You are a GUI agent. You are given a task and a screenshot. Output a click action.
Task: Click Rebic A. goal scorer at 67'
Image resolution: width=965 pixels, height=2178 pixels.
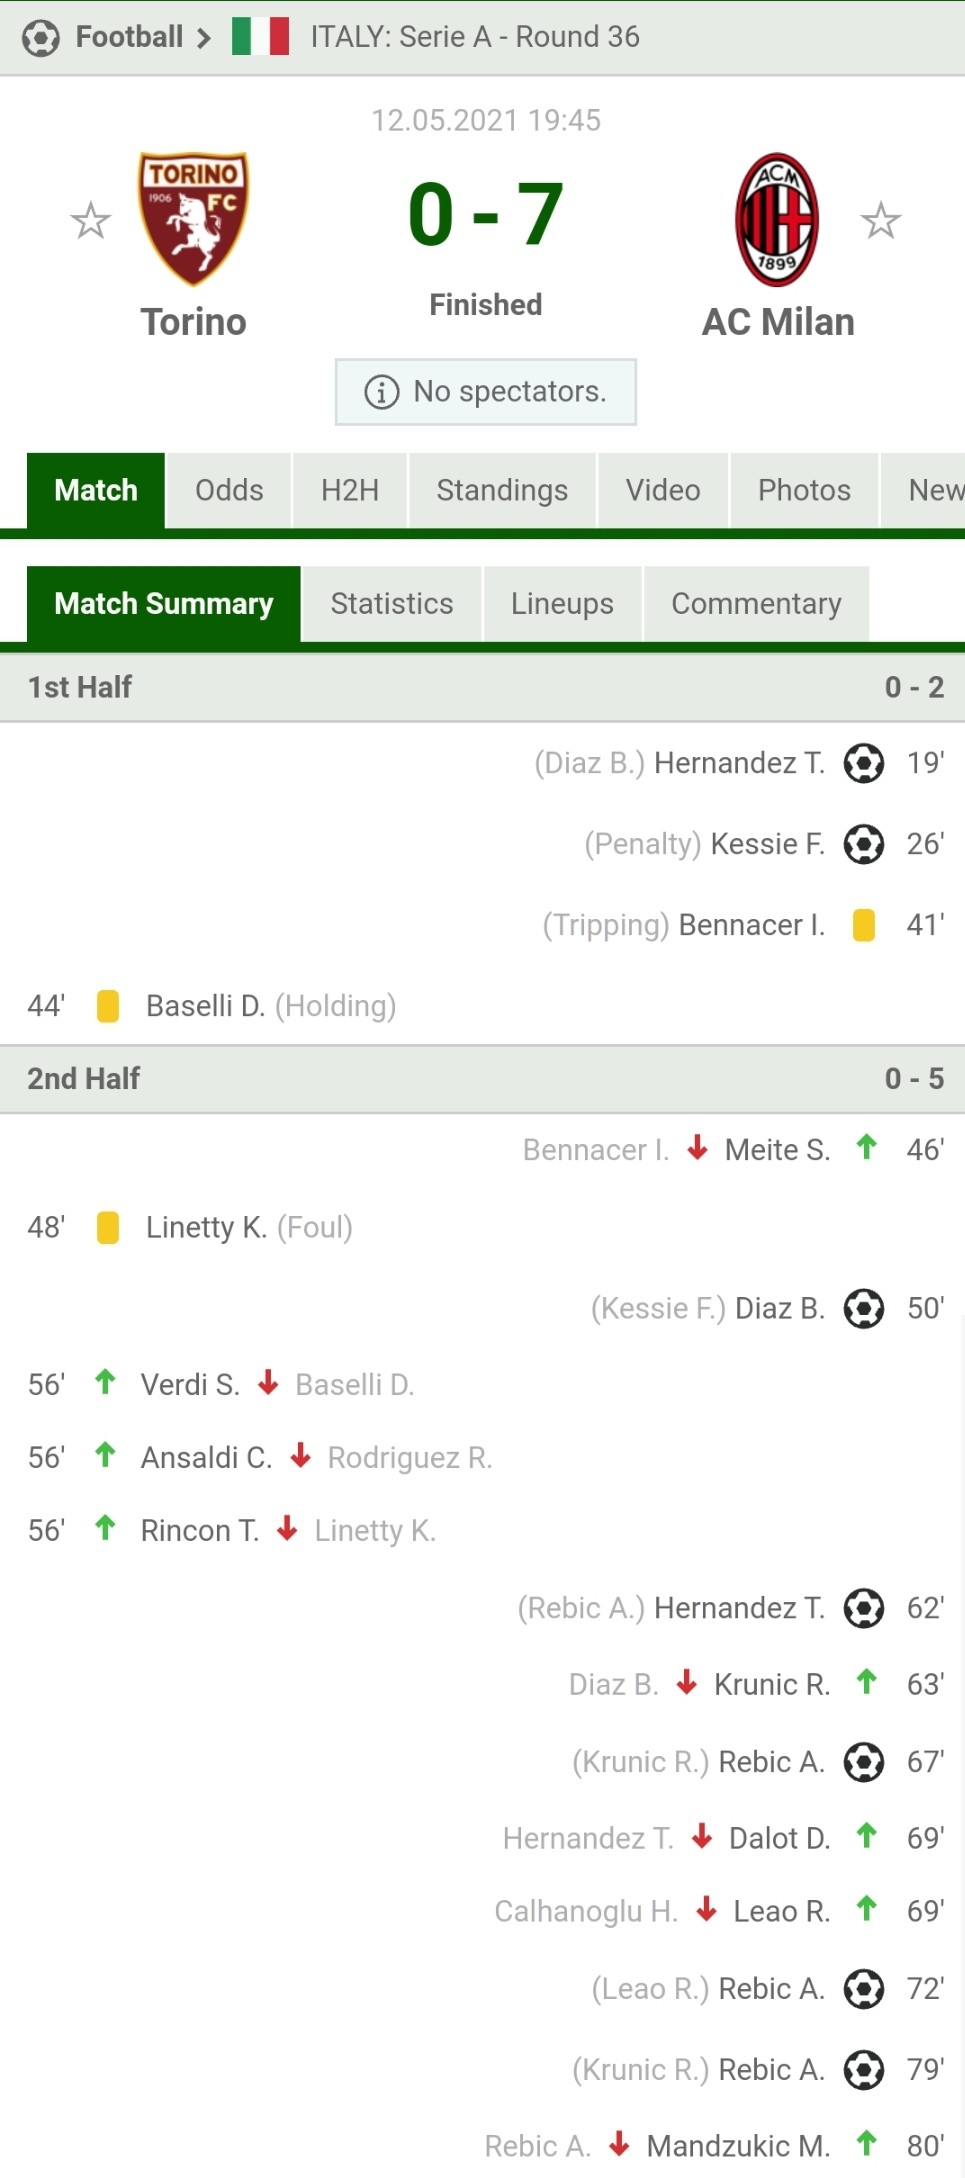click(x=772, y=1762)
